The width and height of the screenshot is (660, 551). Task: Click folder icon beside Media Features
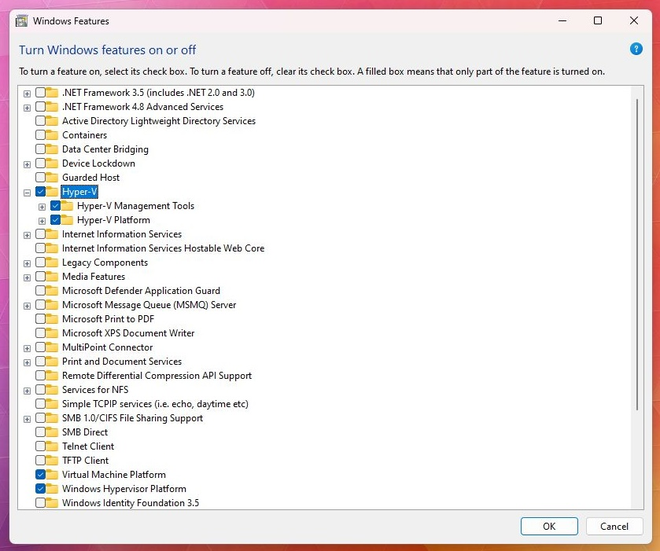point(52,277)
